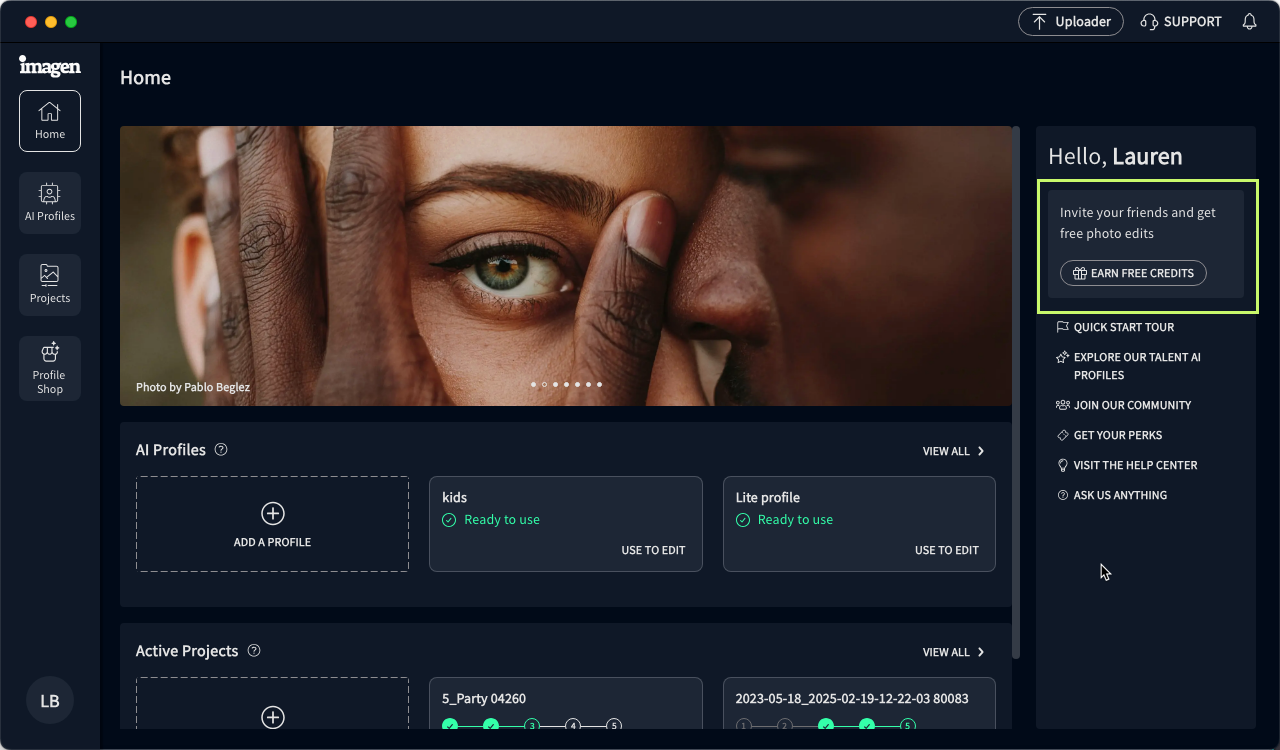The height and width of the screenshot is (750, 1280).
Task: Open the notifications bell
Action: tap(1249, 21)
